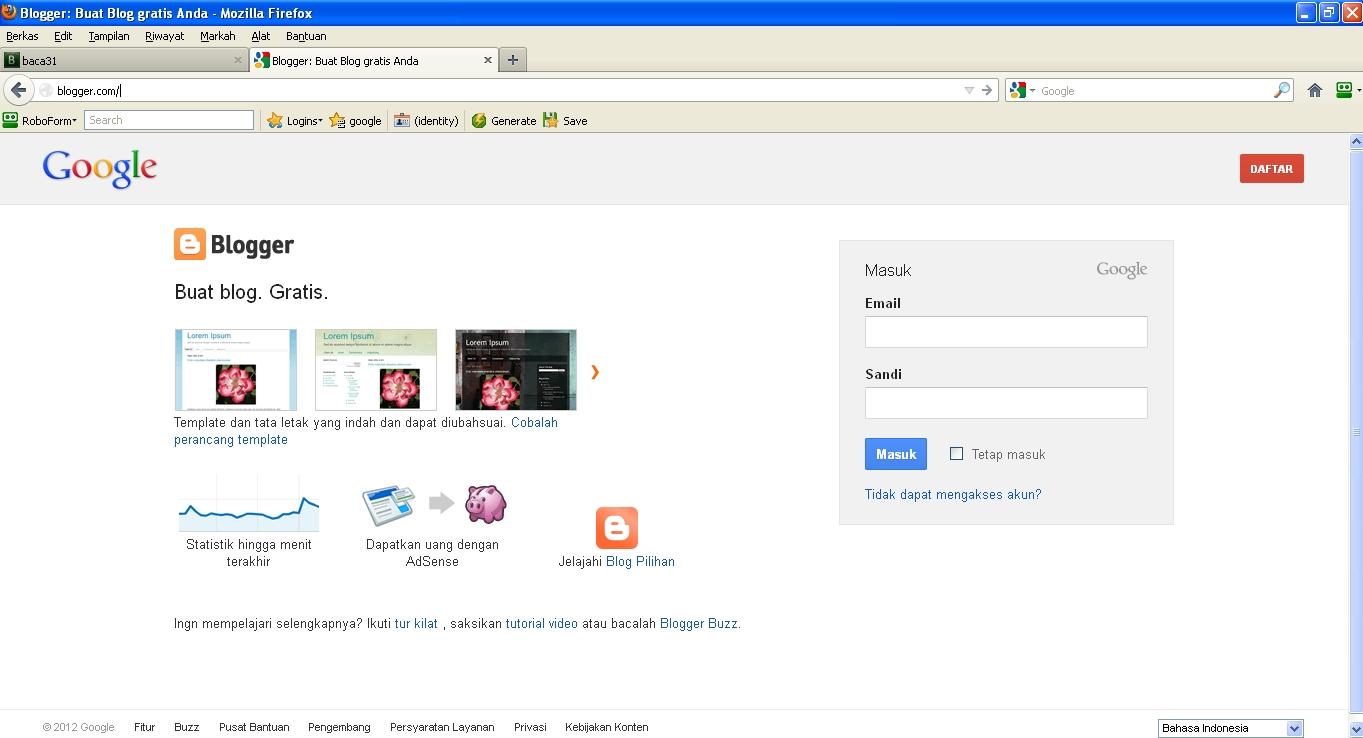Close the Blogger tab
Screen dimensions: 1363x738
pos(488,60)
